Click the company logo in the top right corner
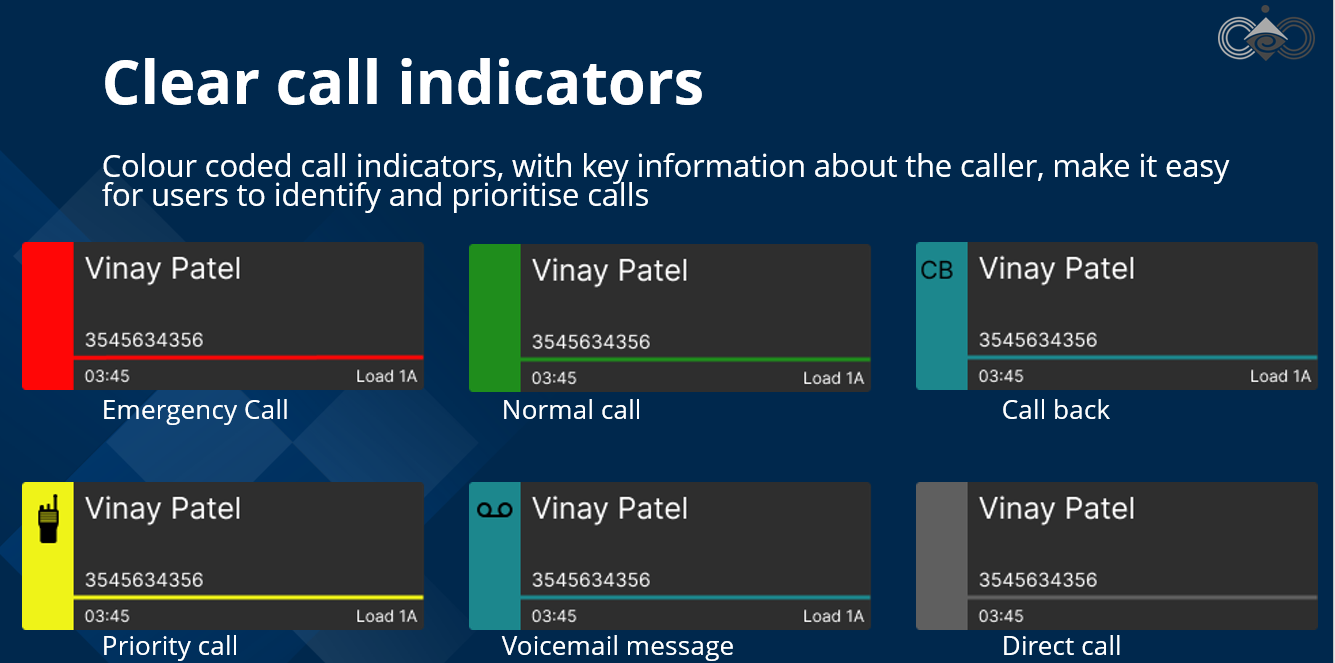The width and height of the screenshot is (1335, 663). 1264,36
